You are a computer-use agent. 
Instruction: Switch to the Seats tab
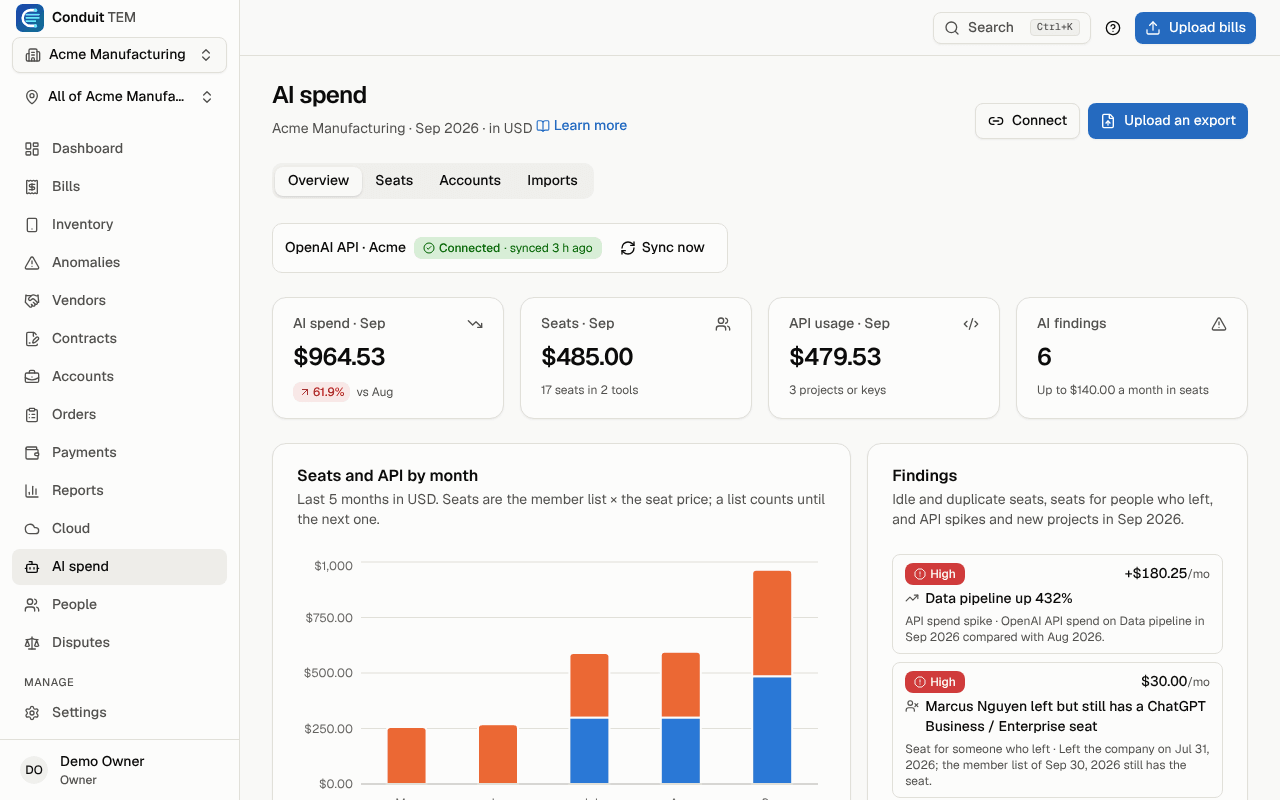394,181
